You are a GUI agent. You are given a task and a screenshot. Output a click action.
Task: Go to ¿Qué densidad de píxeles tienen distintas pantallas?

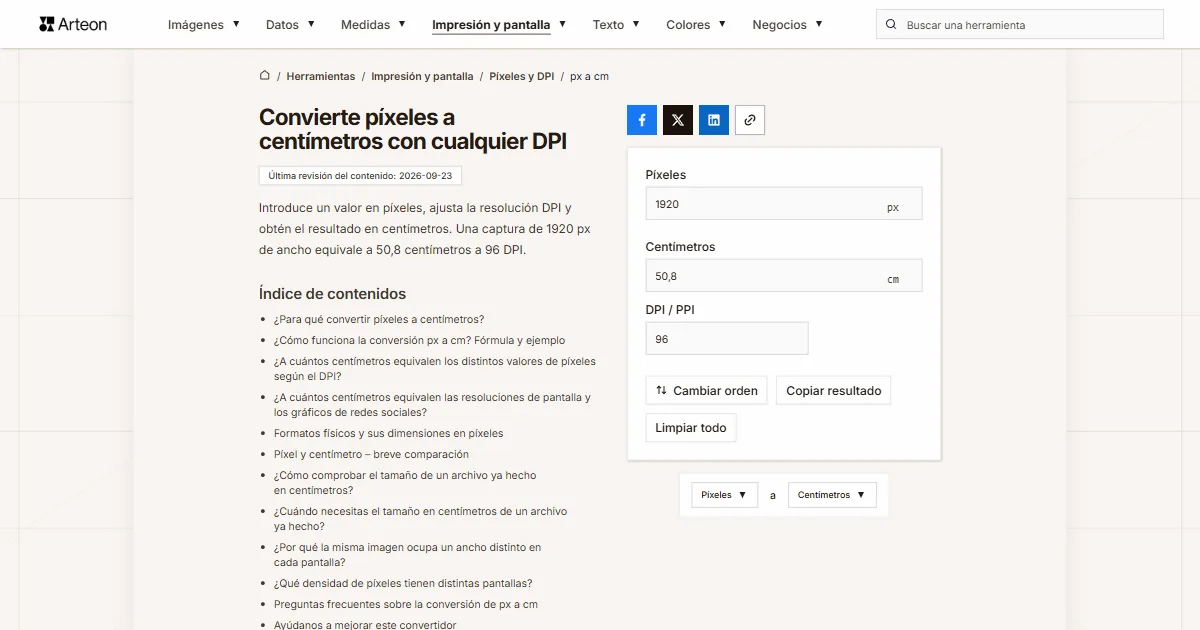(x=403, y=583)
